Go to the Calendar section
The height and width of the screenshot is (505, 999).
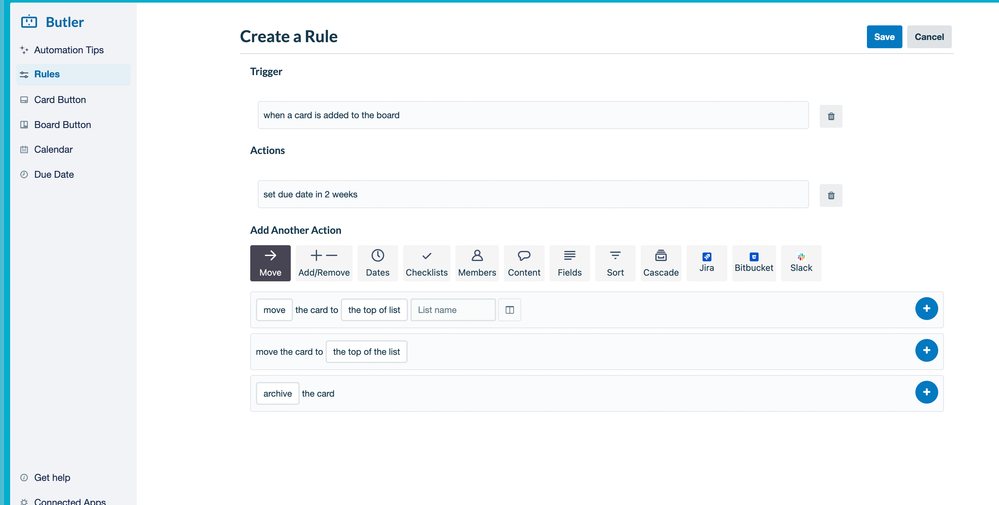coord(54,149)
